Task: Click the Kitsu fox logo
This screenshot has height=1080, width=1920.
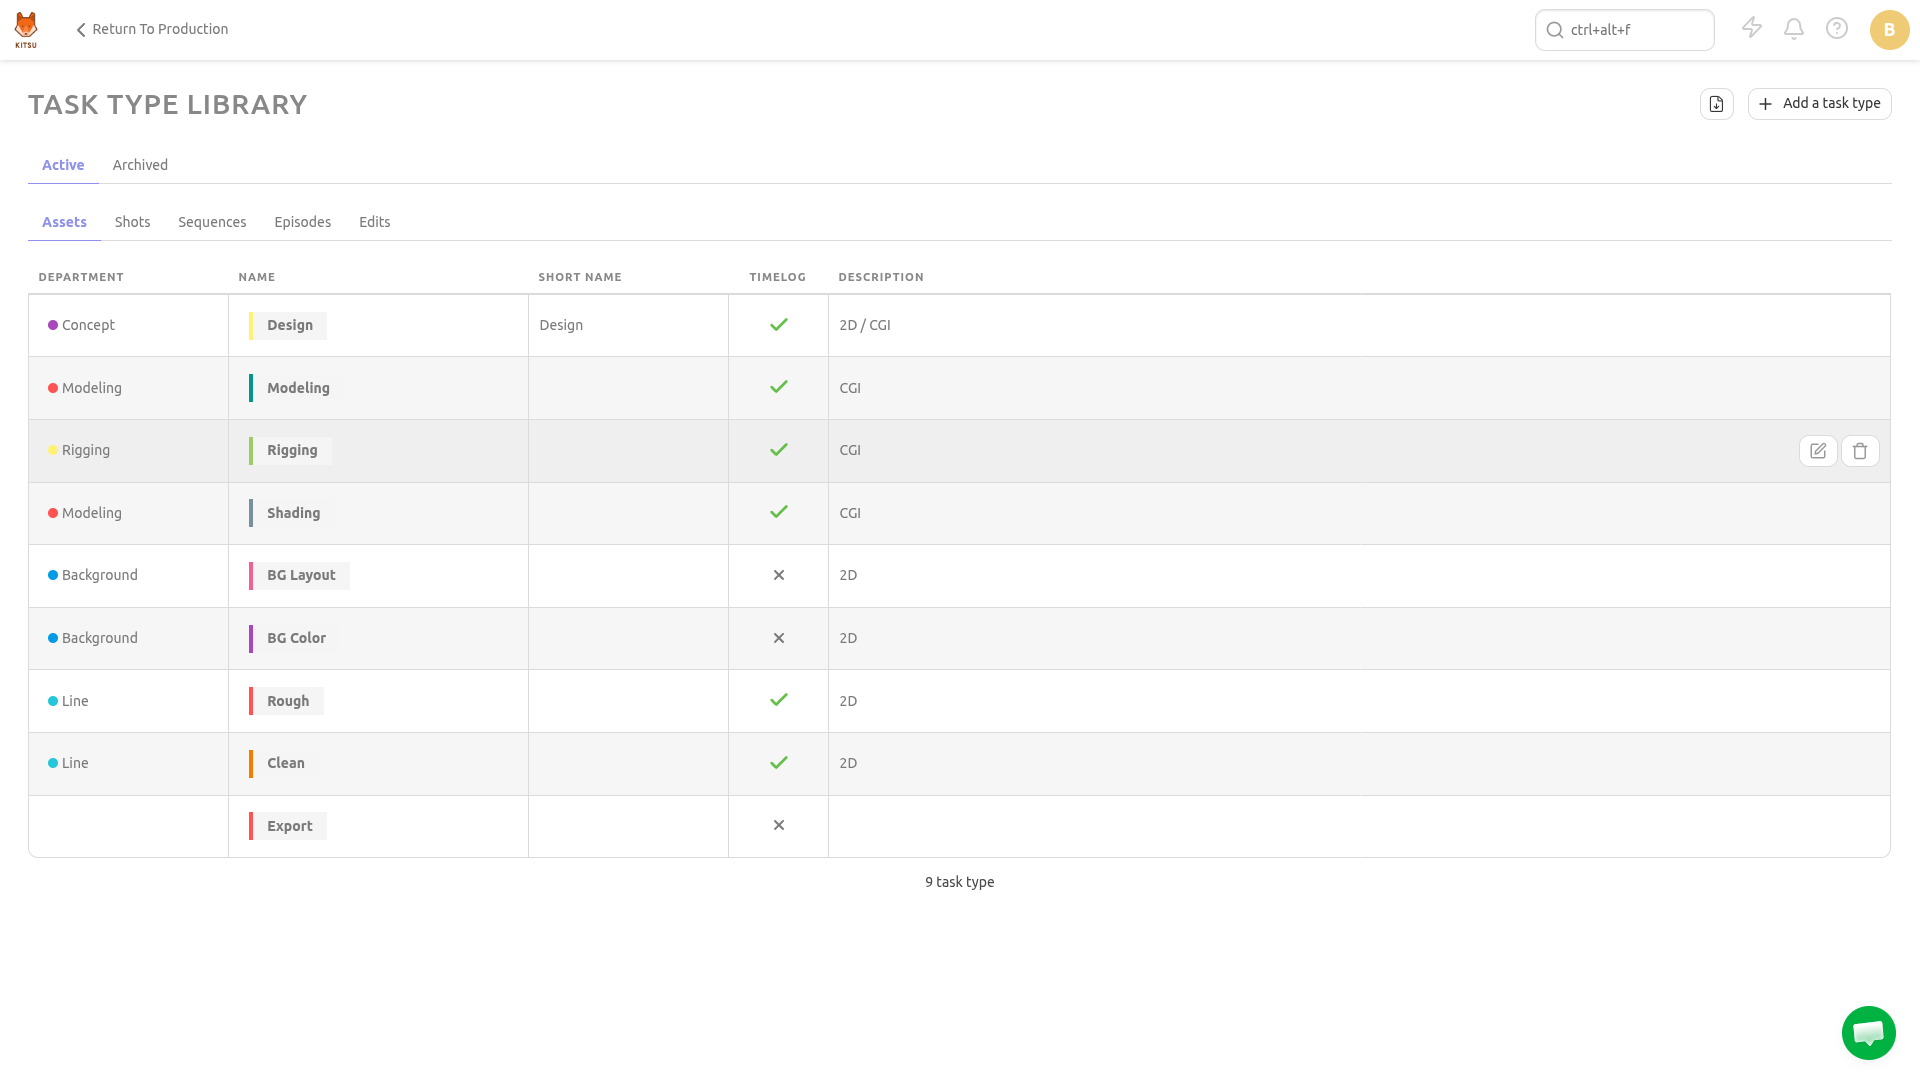Action: coord(26,29)
